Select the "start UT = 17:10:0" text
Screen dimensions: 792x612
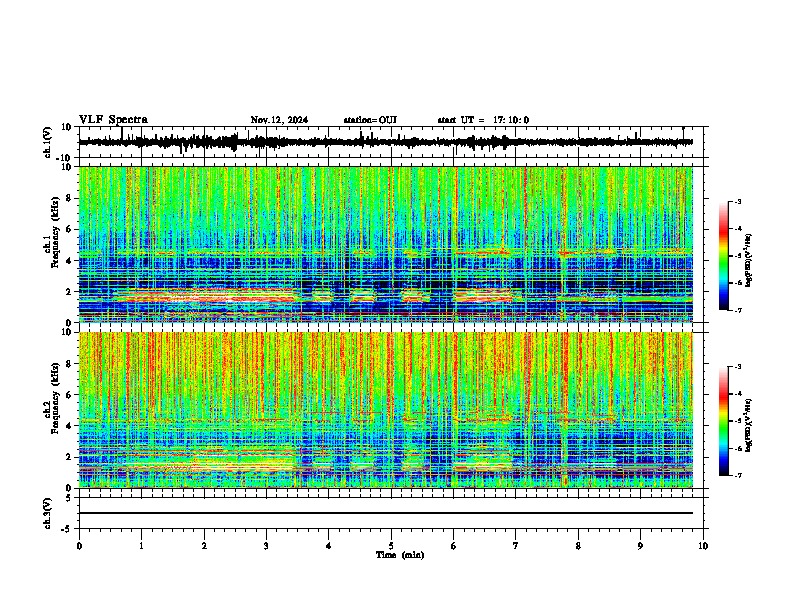tap(483, 120)
